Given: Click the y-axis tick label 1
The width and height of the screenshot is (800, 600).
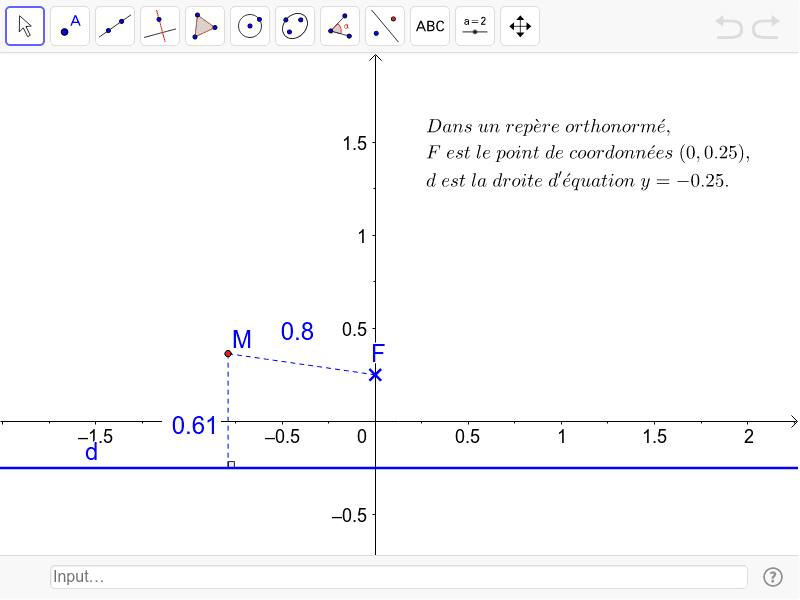Looking at the screenshot, I should coord(362,237).
